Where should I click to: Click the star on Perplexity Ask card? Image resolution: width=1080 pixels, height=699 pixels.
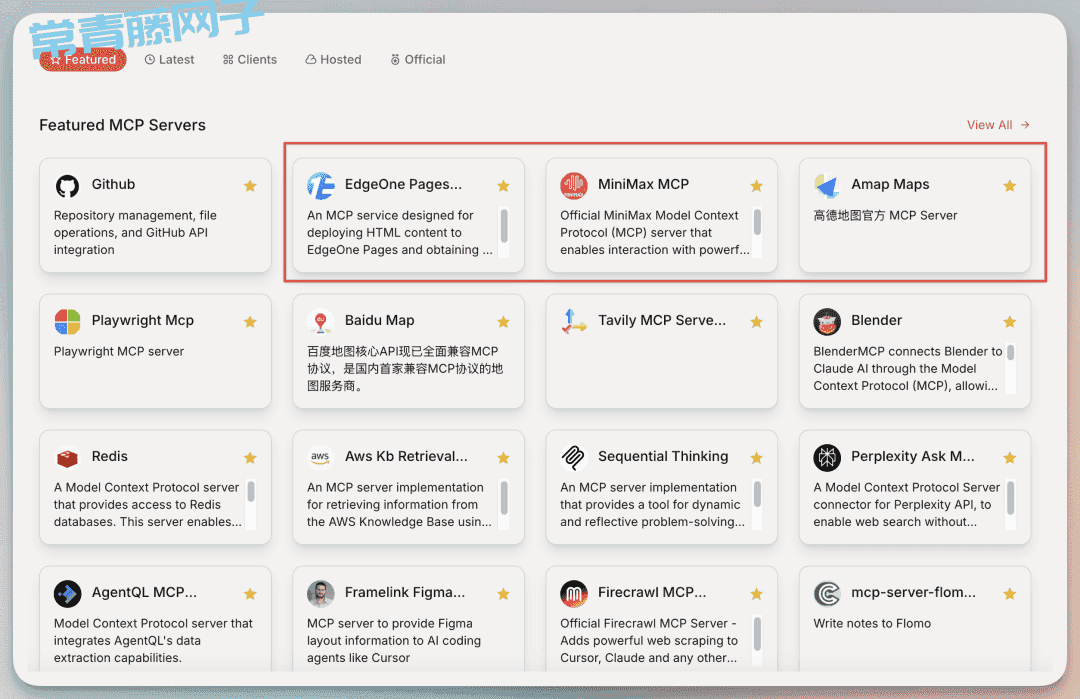pyautogui.click(x=1010, y=458)
